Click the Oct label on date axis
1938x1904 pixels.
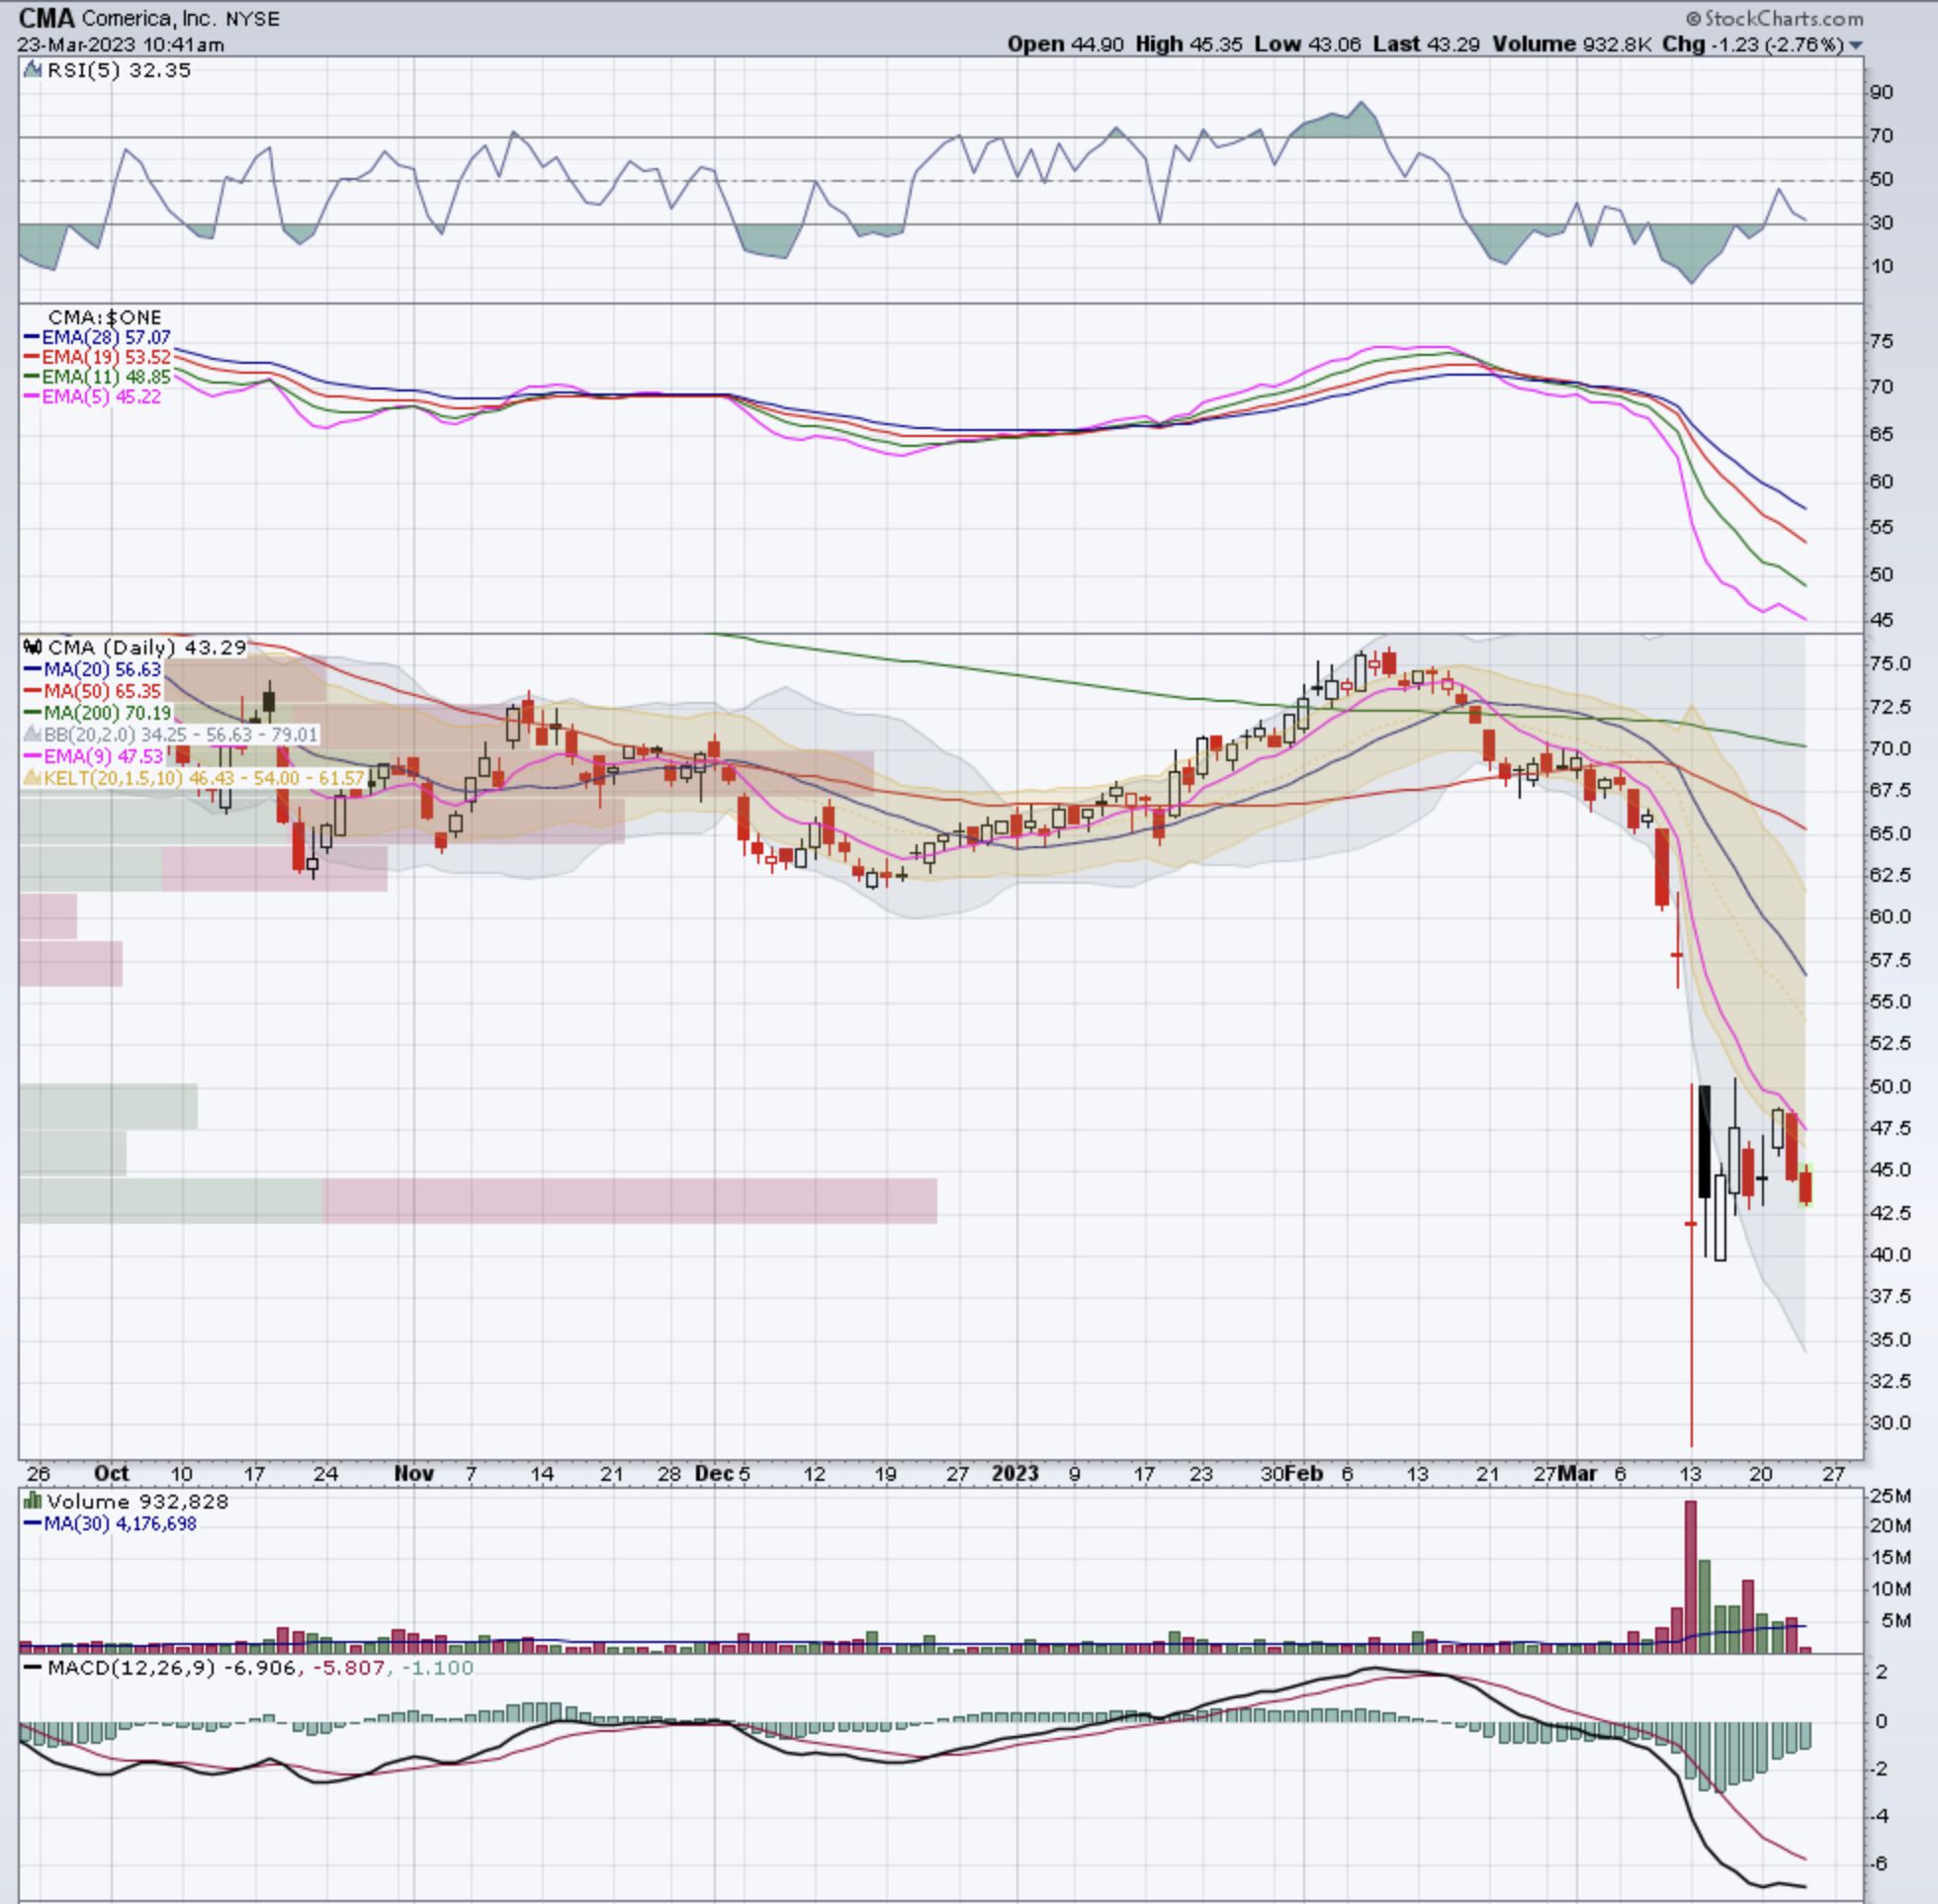pyautogui.click(x=111, y=1473)
